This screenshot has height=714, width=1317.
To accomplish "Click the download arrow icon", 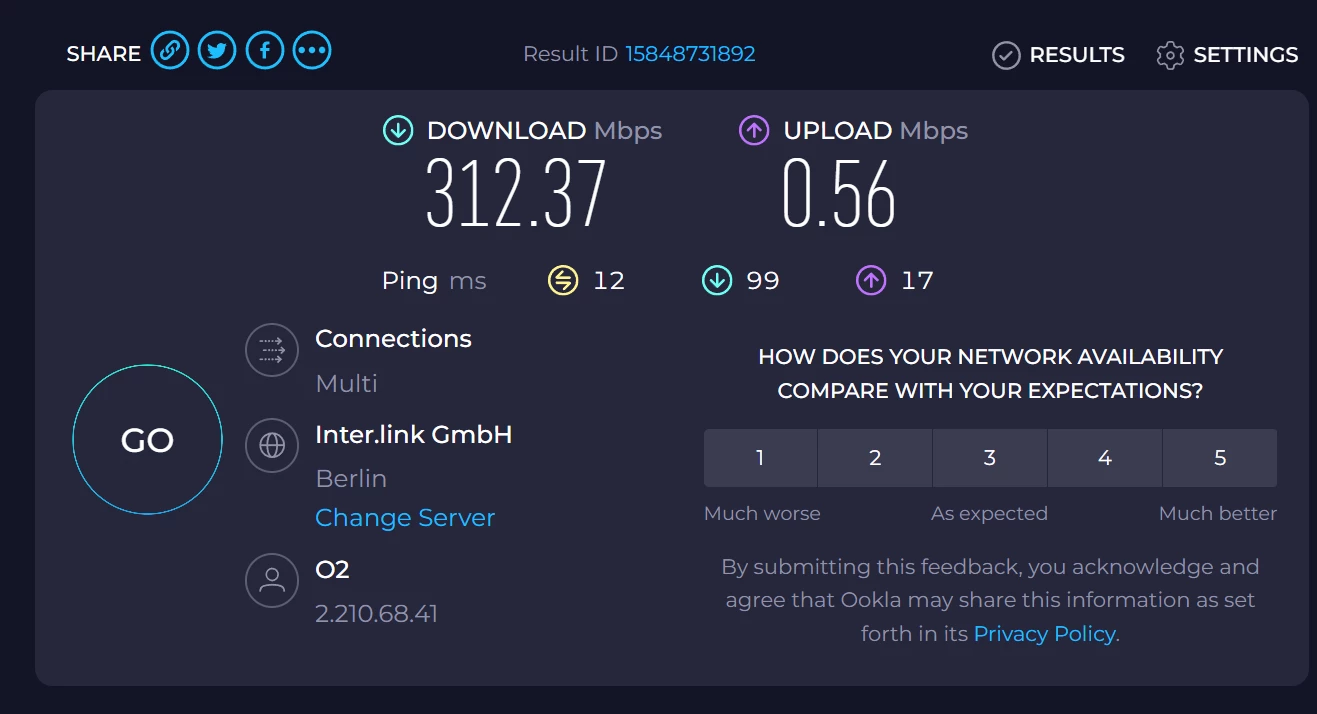I will click(x=398, y=130).
